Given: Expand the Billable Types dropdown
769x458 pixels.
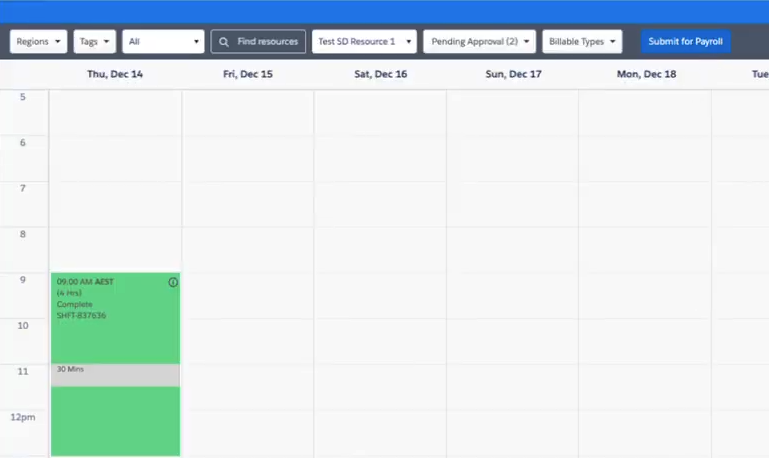Looking at the screenshot, I should click(582, 42).
